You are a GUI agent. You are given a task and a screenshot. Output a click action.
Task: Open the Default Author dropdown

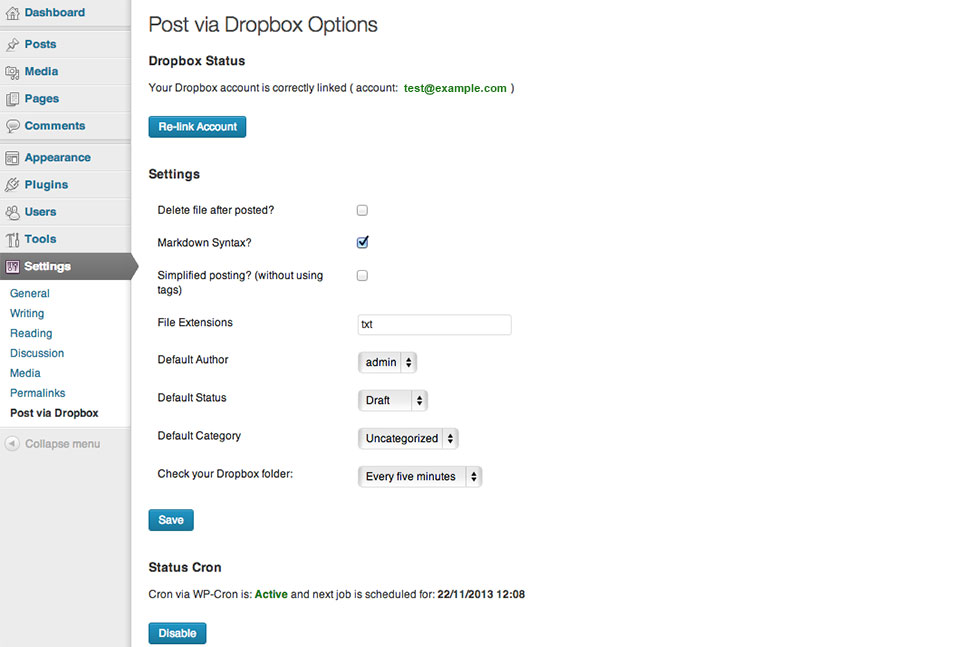[387, 362]
